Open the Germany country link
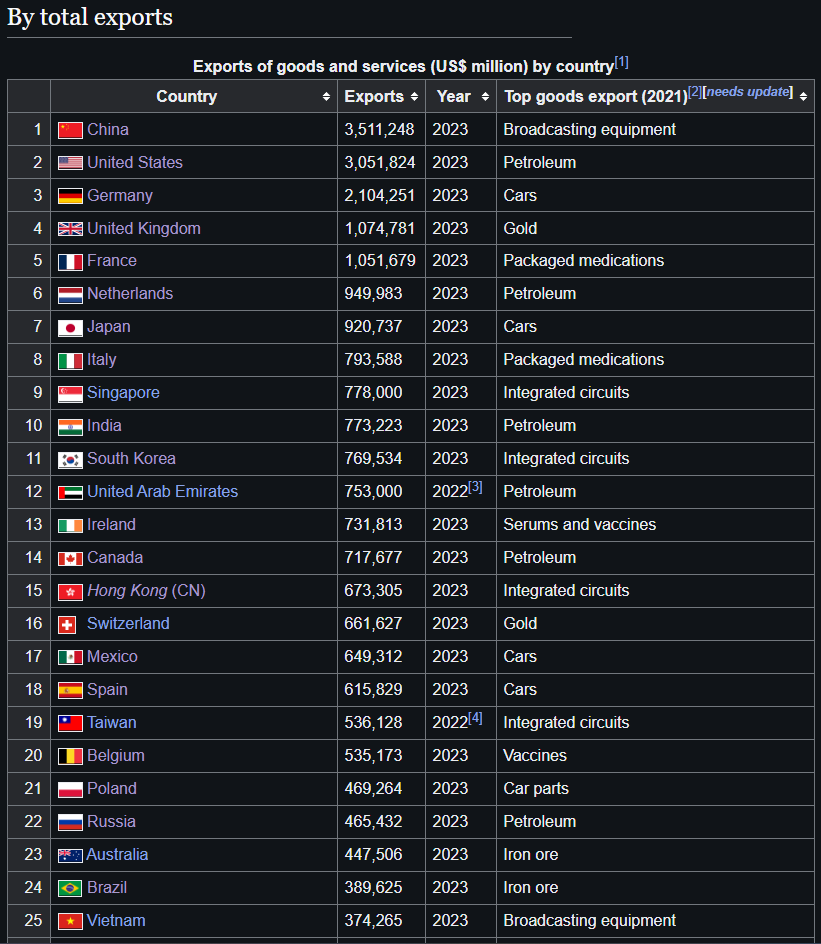Viewport: 821px width, 944px height. [120, 196]
